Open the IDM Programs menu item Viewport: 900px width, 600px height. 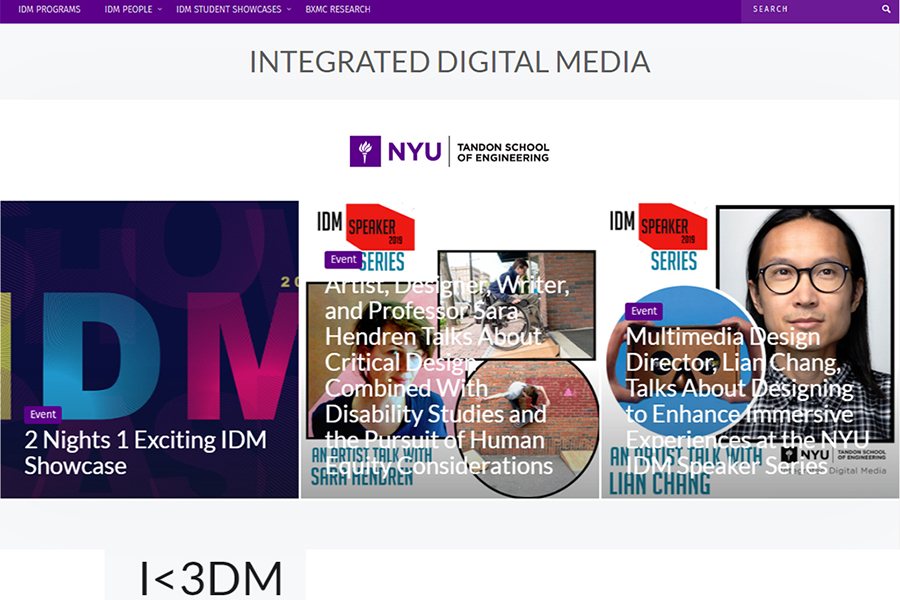coord(49,9)
